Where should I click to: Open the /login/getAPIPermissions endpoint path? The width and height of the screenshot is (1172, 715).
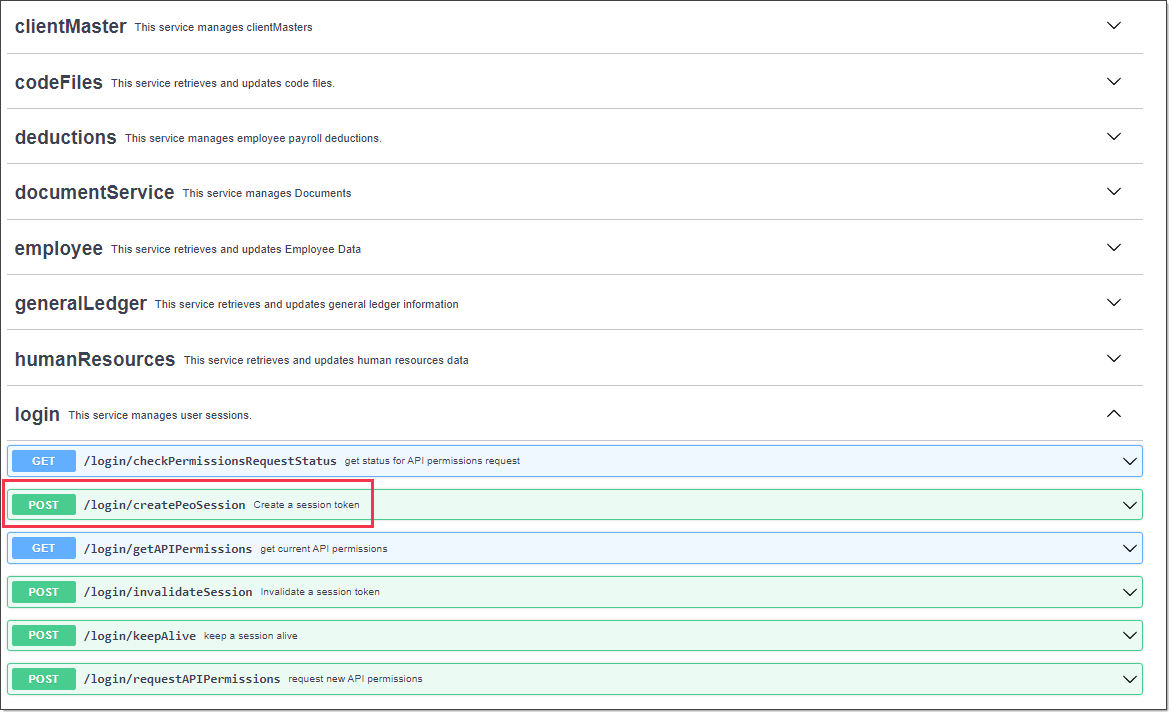click(x=168, y=549)
